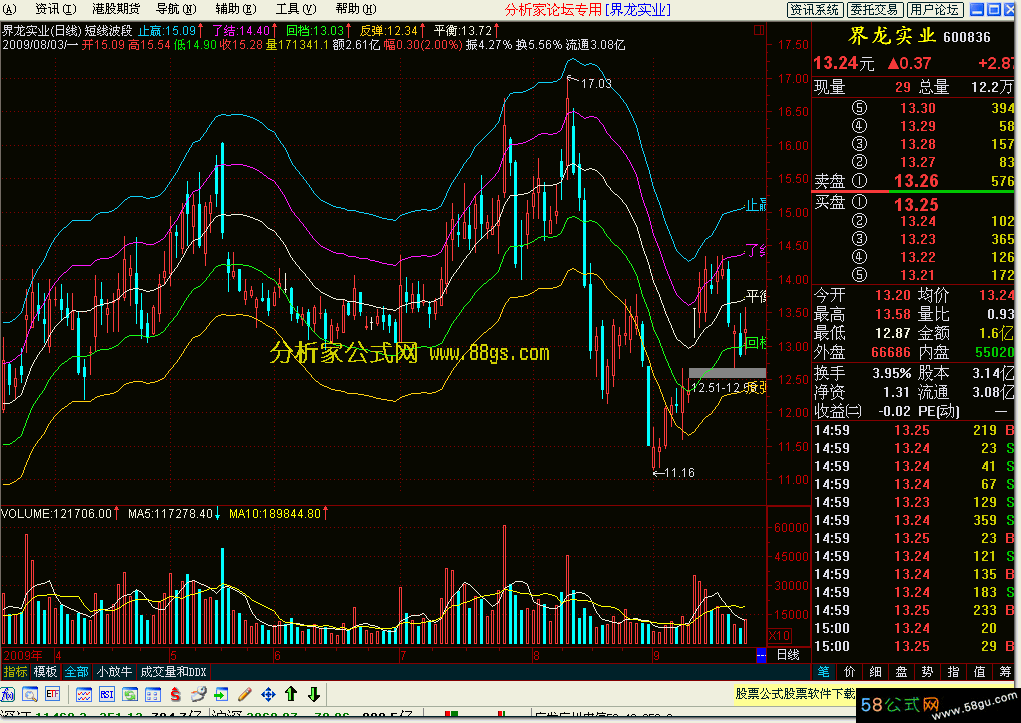This screenshot has height=723, width=1021.
Task: Click the 17.03 high price marker
Action: pyautogui.click(x=596, y=83)
